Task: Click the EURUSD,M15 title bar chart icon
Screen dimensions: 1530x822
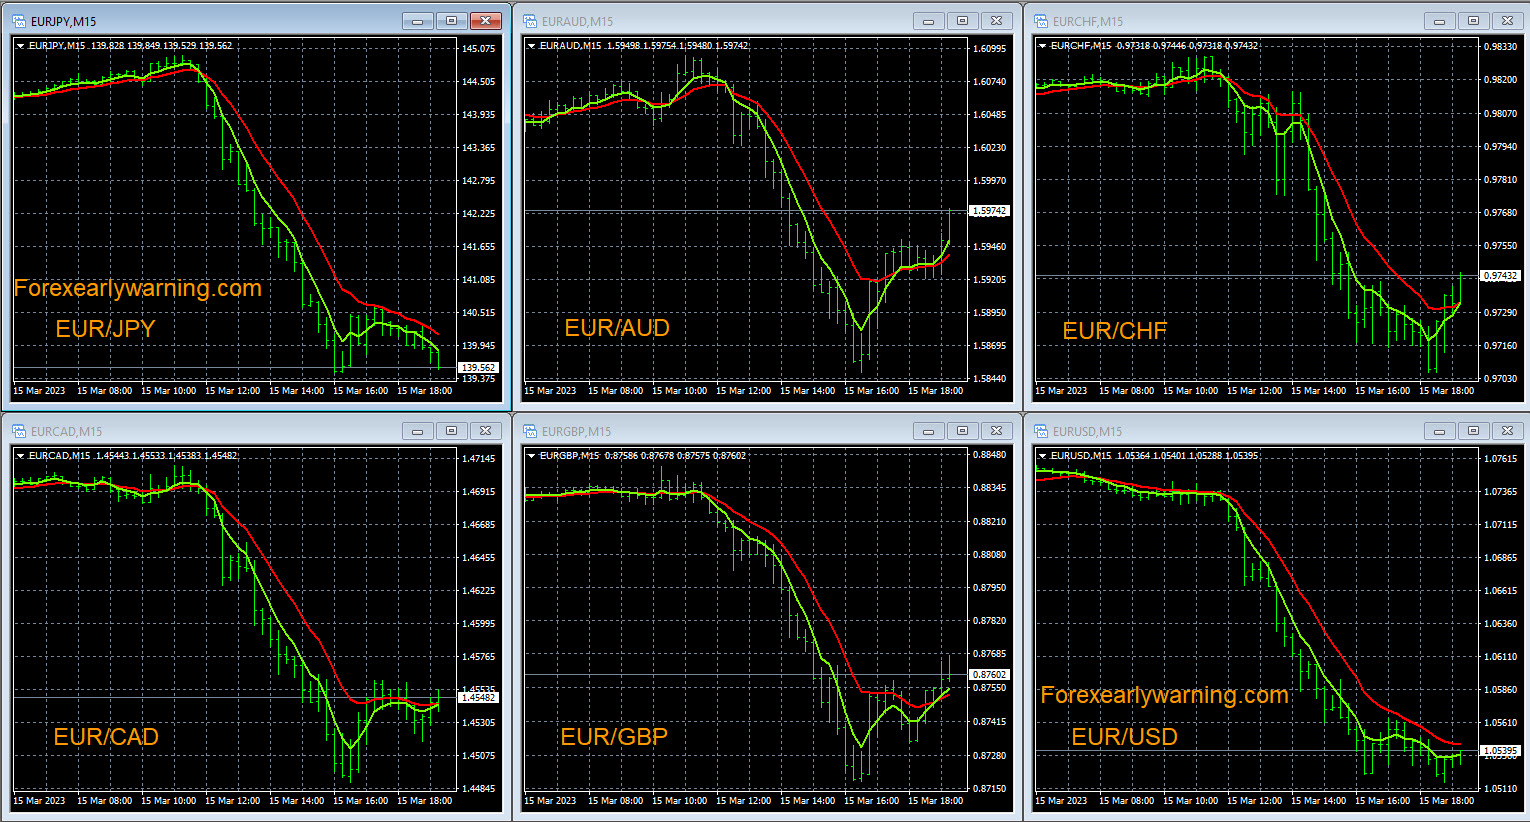Action: tap(1041, 431)
